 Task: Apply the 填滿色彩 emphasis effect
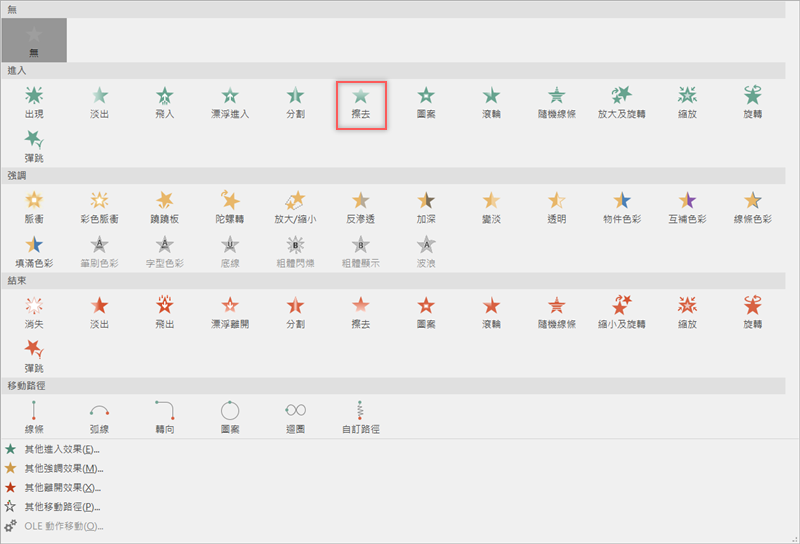[34, 252]
